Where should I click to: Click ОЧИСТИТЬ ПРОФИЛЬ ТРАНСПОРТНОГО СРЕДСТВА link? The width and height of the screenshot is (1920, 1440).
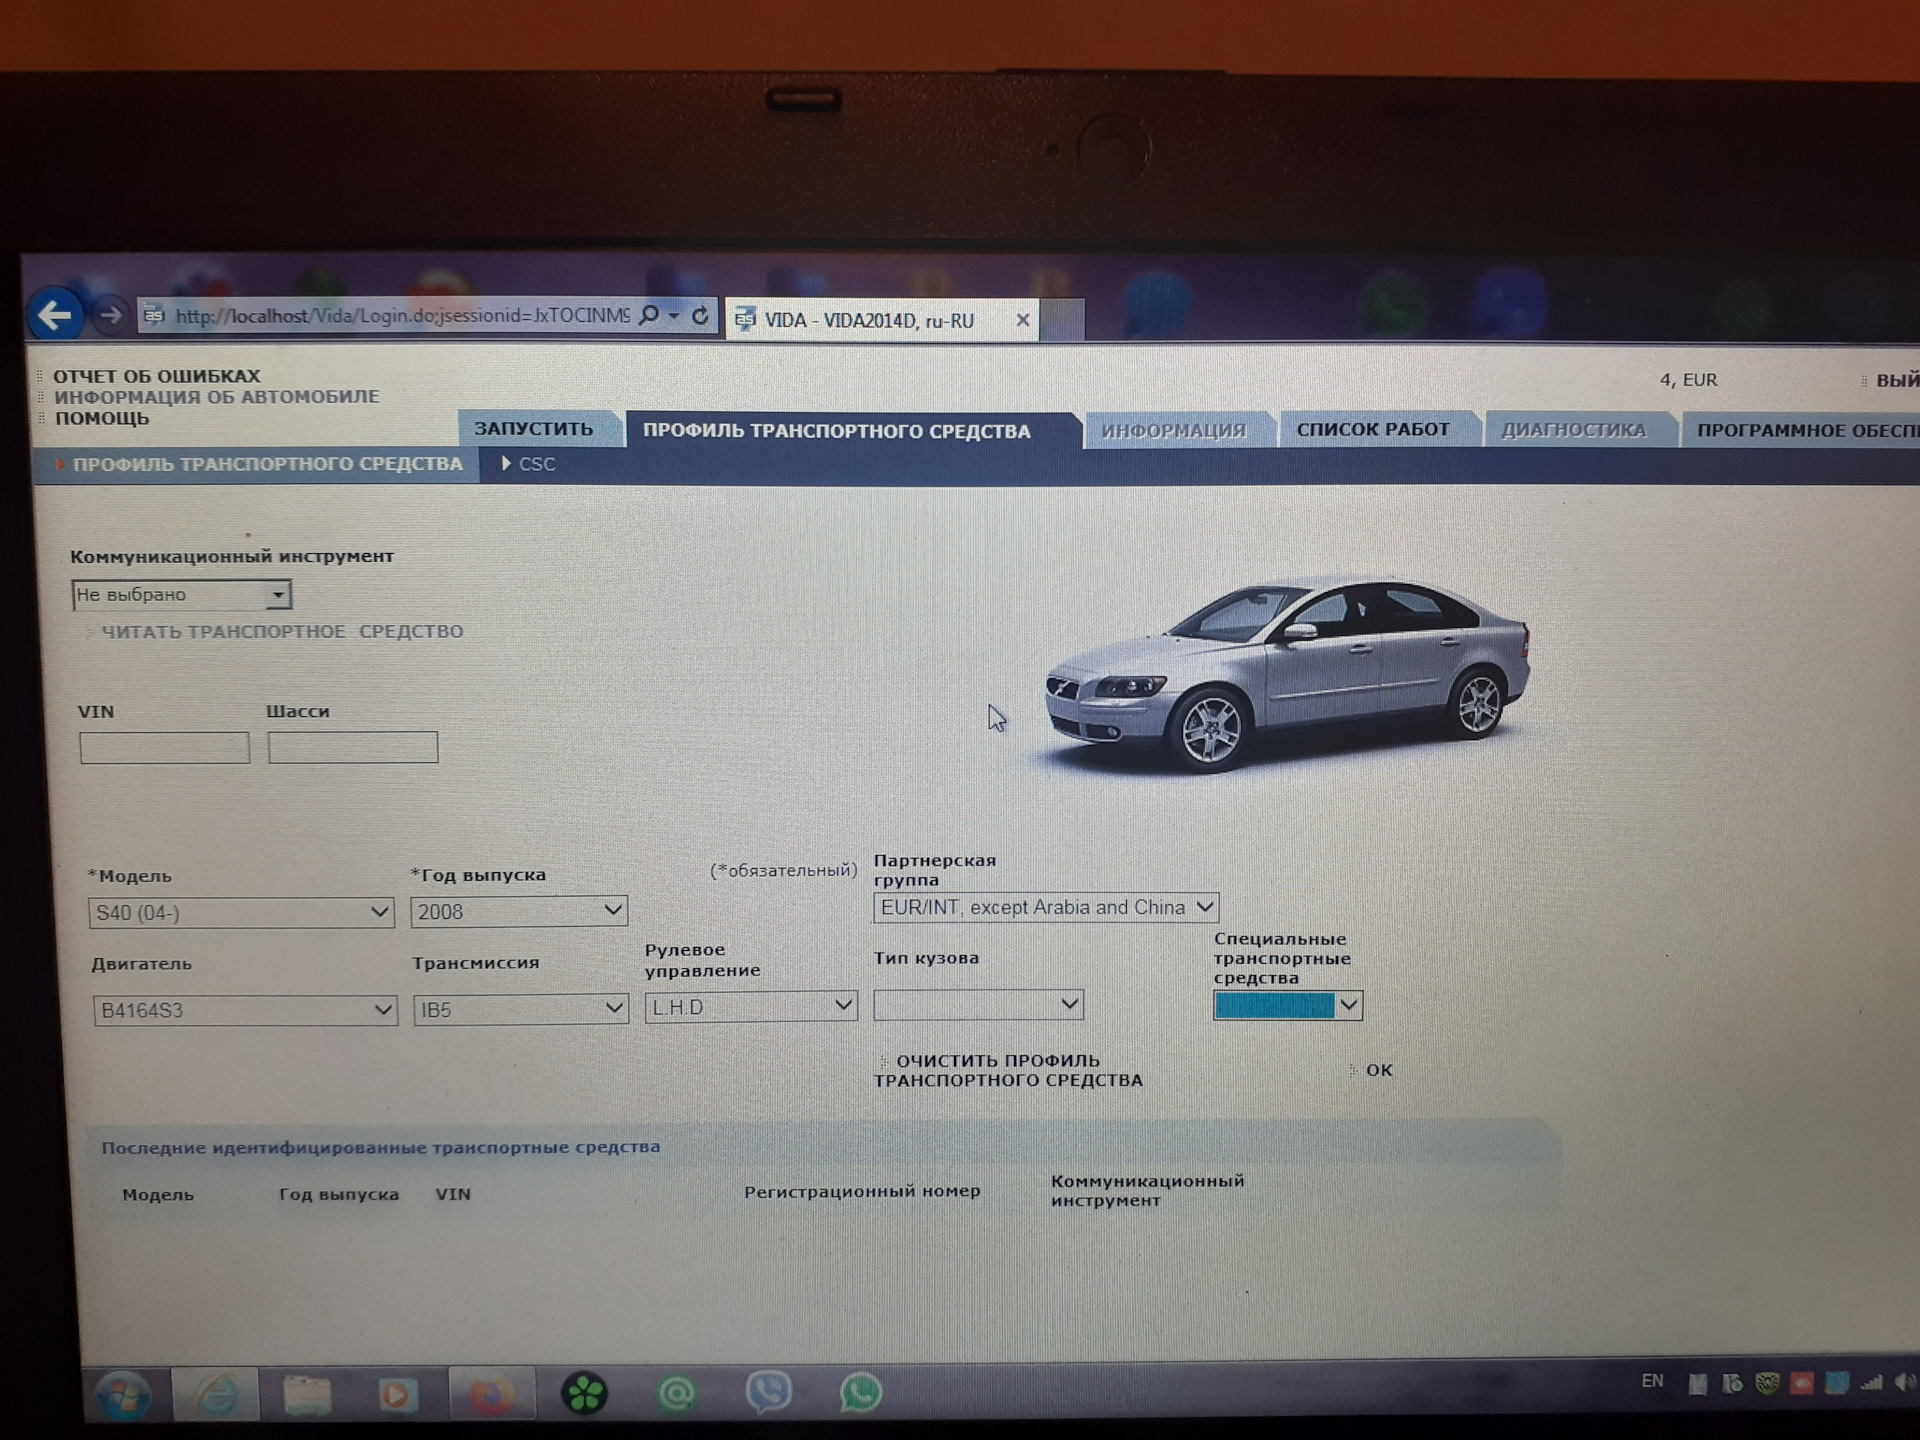(x=1006, y=1070)
